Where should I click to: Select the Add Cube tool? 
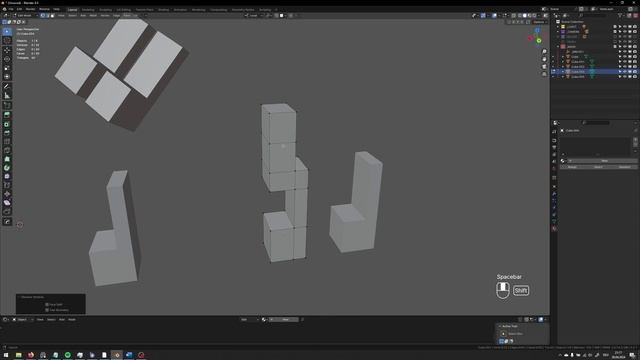pos(7,105)
